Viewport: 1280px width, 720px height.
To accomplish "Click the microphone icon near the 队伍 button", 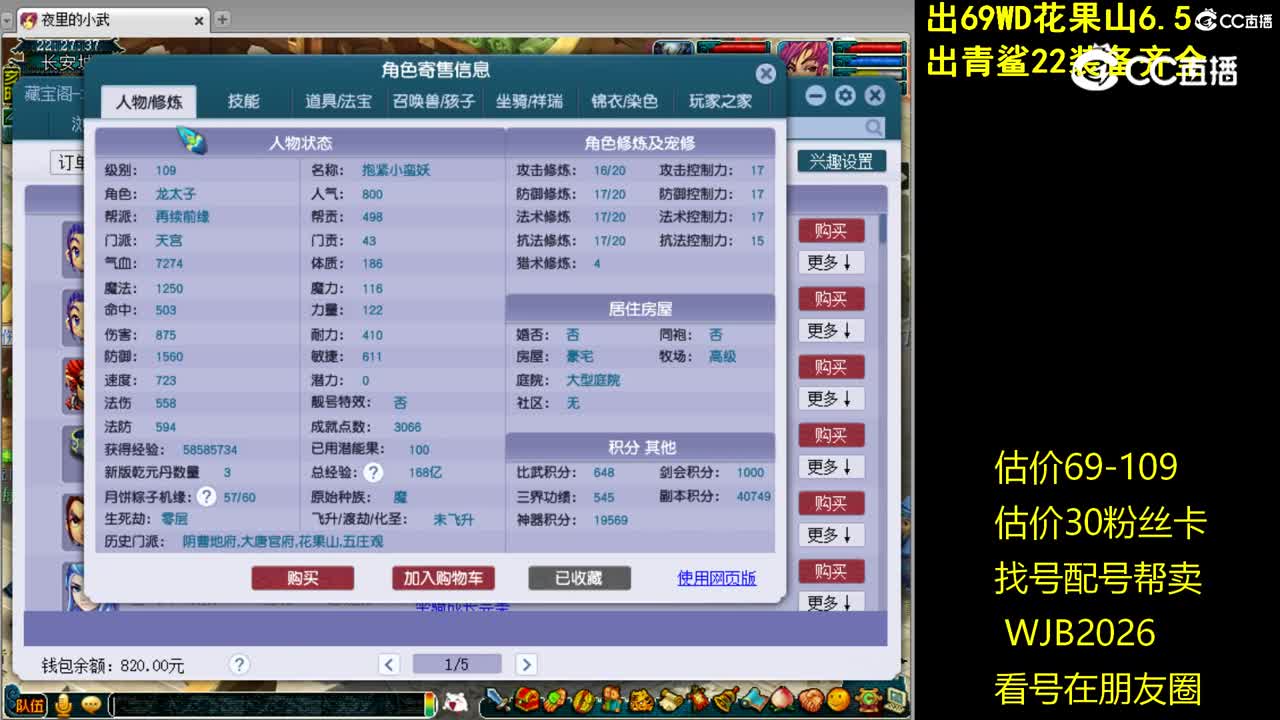I will tap(61, 705).
